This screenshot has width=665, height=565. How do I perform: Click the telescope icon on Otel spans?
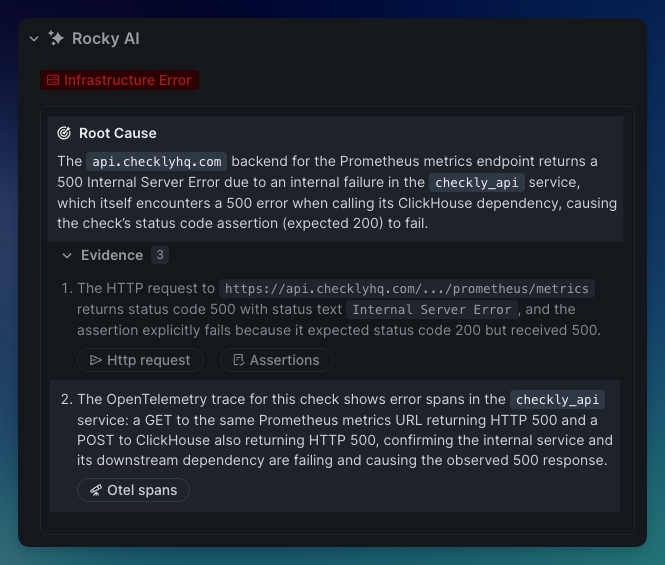(96, 490)
